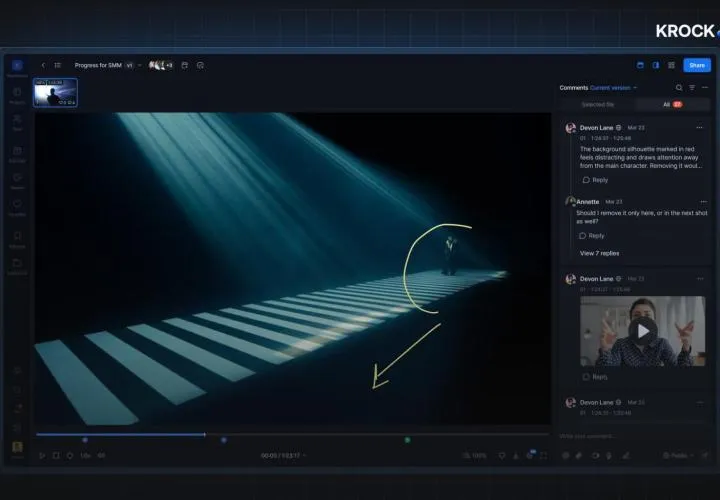Screen dimensions: 720x500
Task: Open Devon Lane's first comment text
Action: pos(639,157)
